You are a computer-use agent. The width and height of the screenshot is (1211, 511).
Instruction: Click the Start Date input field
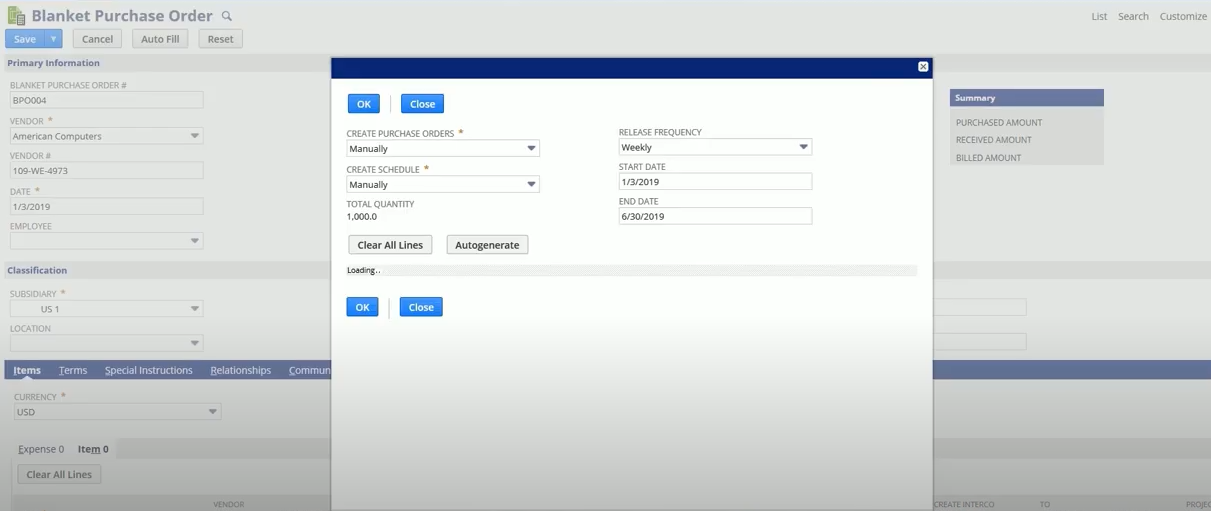[x=715, y=182]
